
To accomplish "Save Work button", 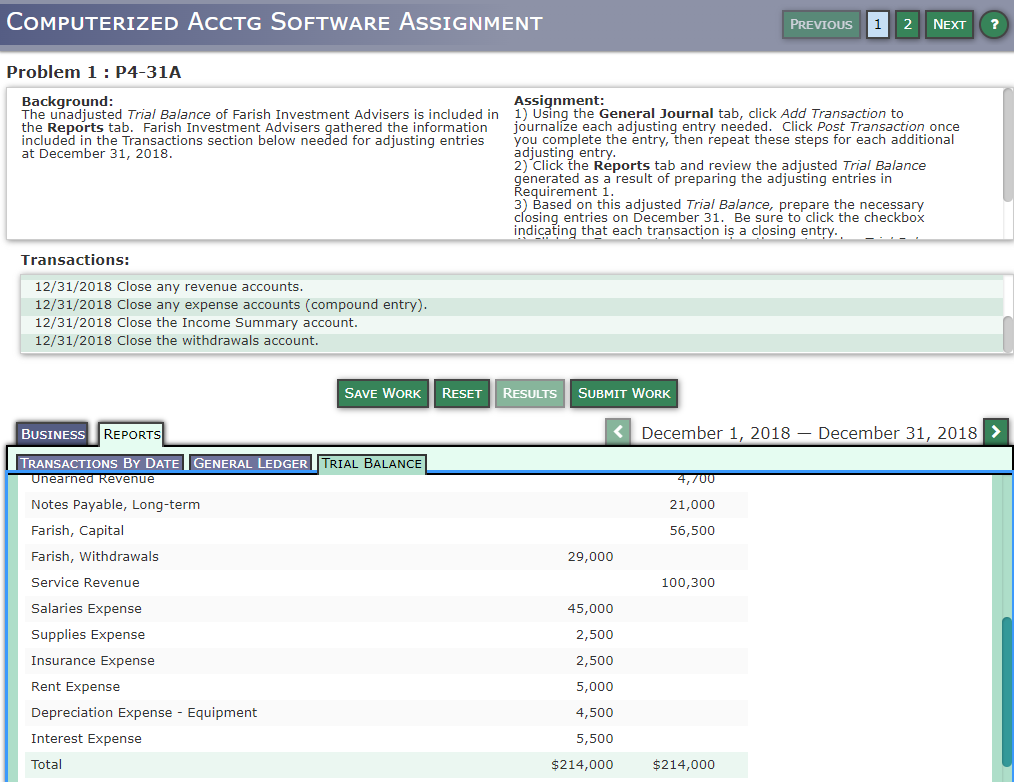I will pos(383,393).
